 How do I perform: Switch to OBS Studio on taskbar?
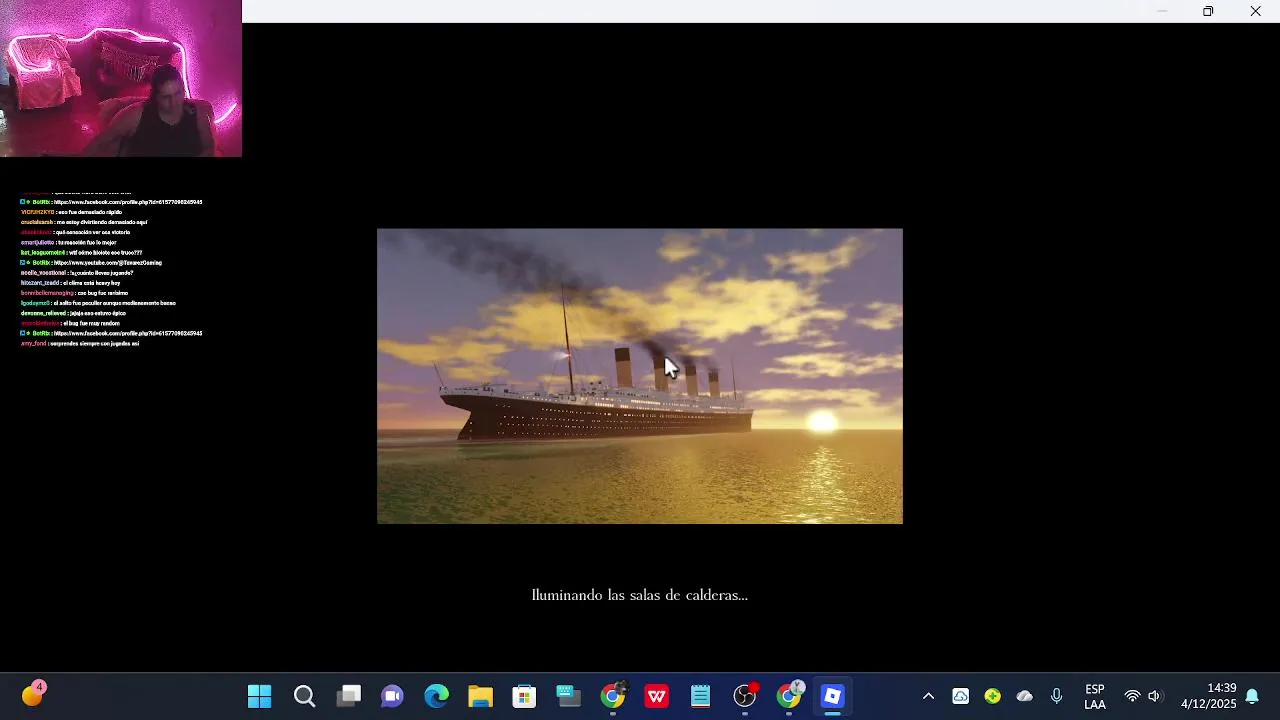point(745,696)
